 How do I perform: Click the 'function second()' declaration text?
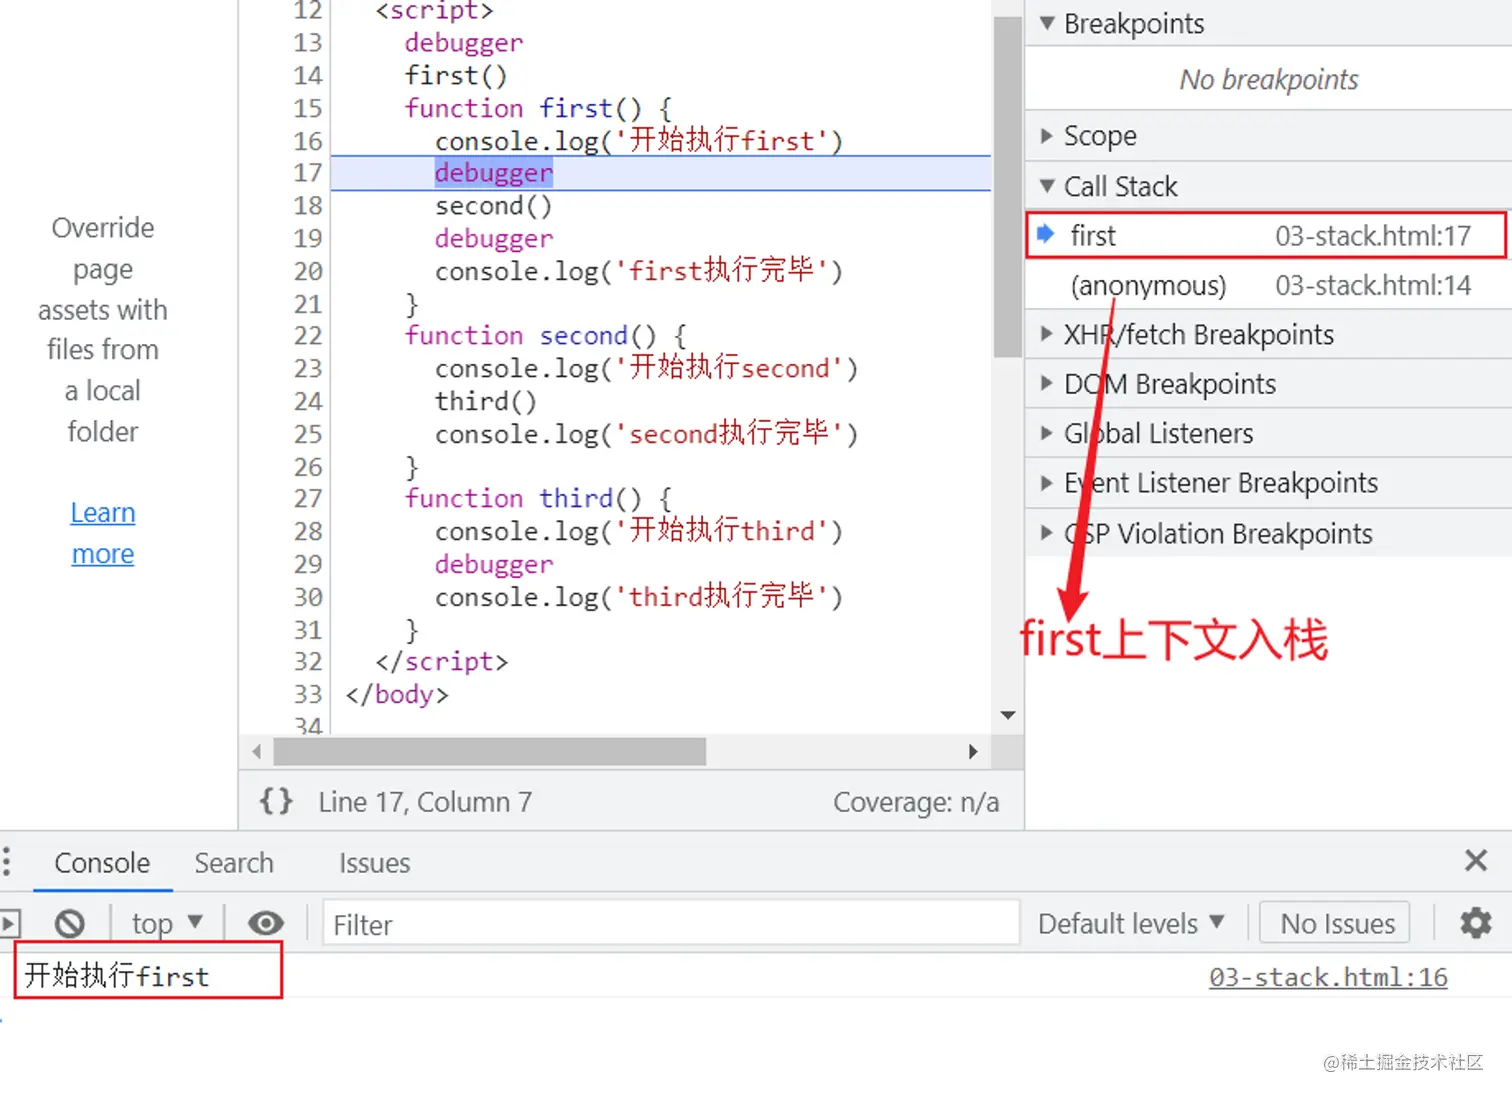pyautogui.click(x=545, y=336)
